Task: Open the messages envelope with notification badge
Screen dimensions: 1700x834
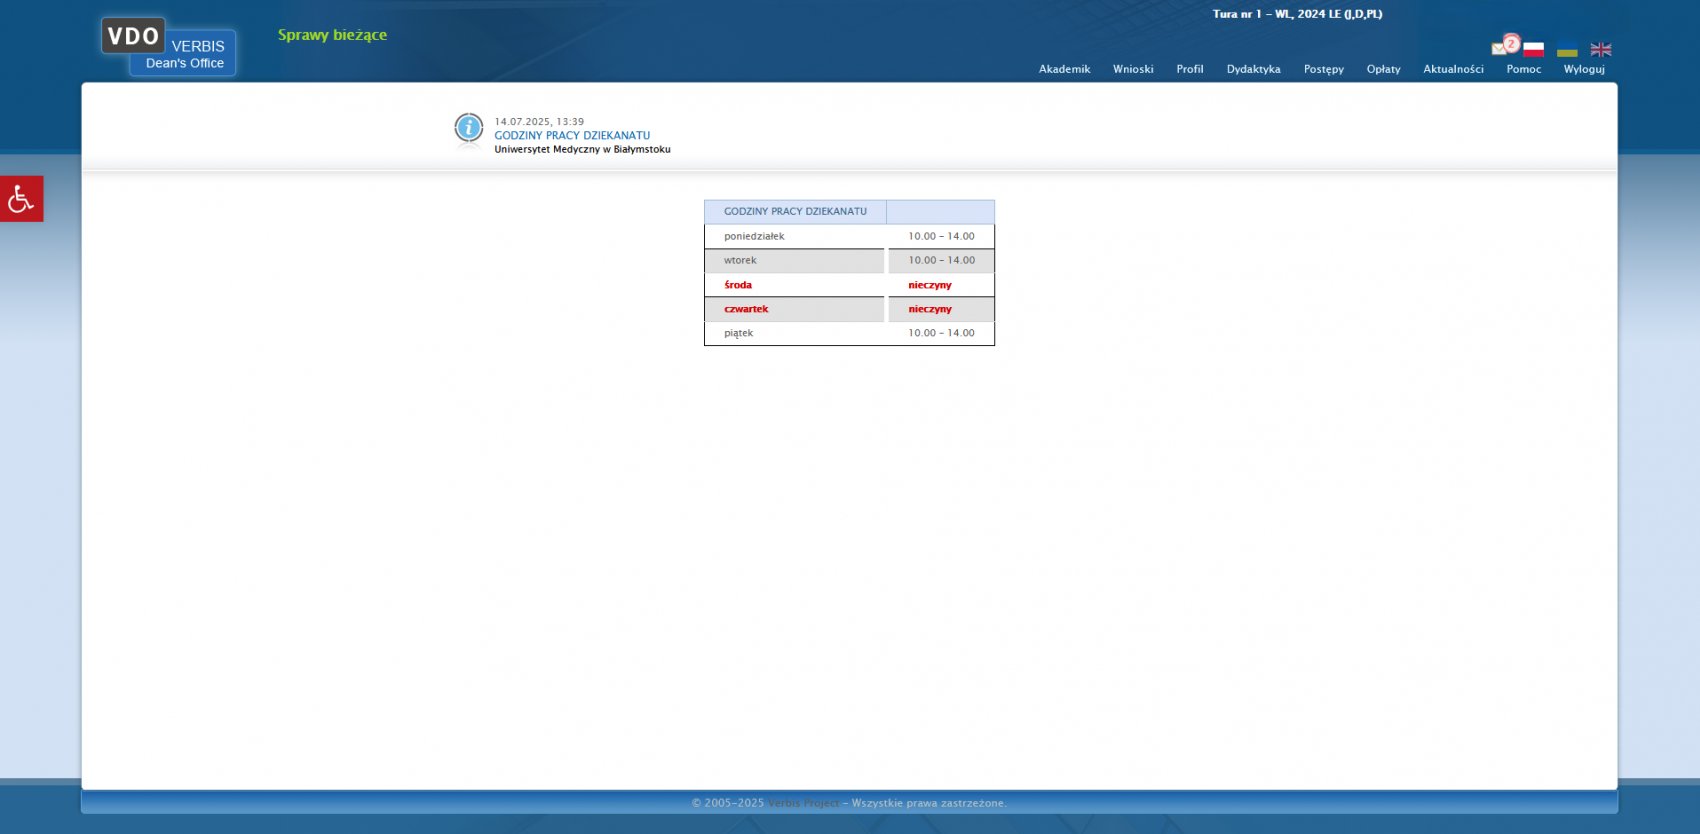Action: point(1503,46)
